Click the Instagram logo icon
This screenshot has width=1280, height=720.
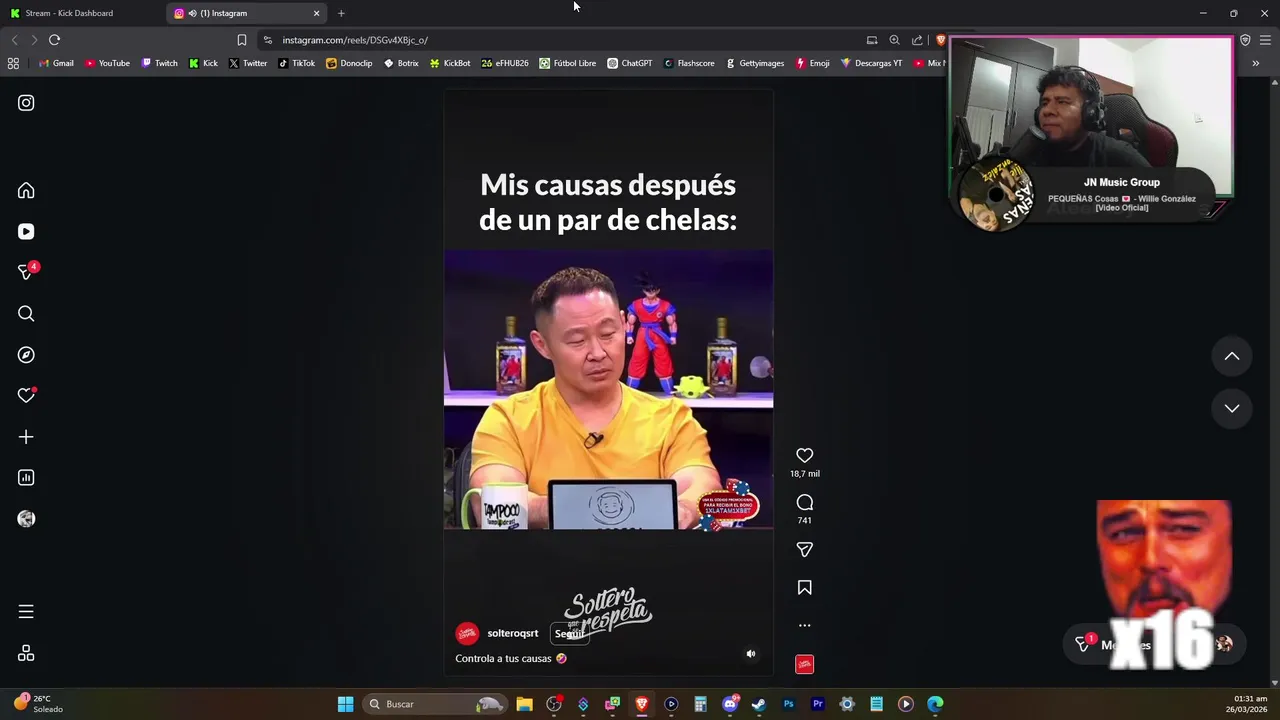(26, 103)
